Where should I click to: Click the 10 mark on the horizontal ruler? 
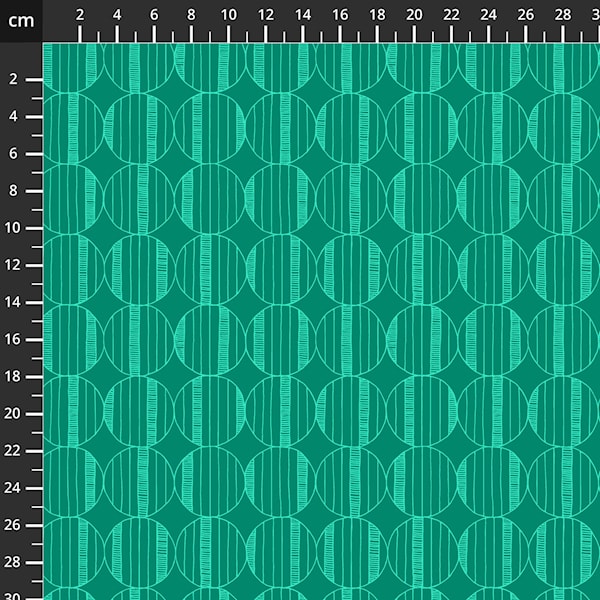228,15
